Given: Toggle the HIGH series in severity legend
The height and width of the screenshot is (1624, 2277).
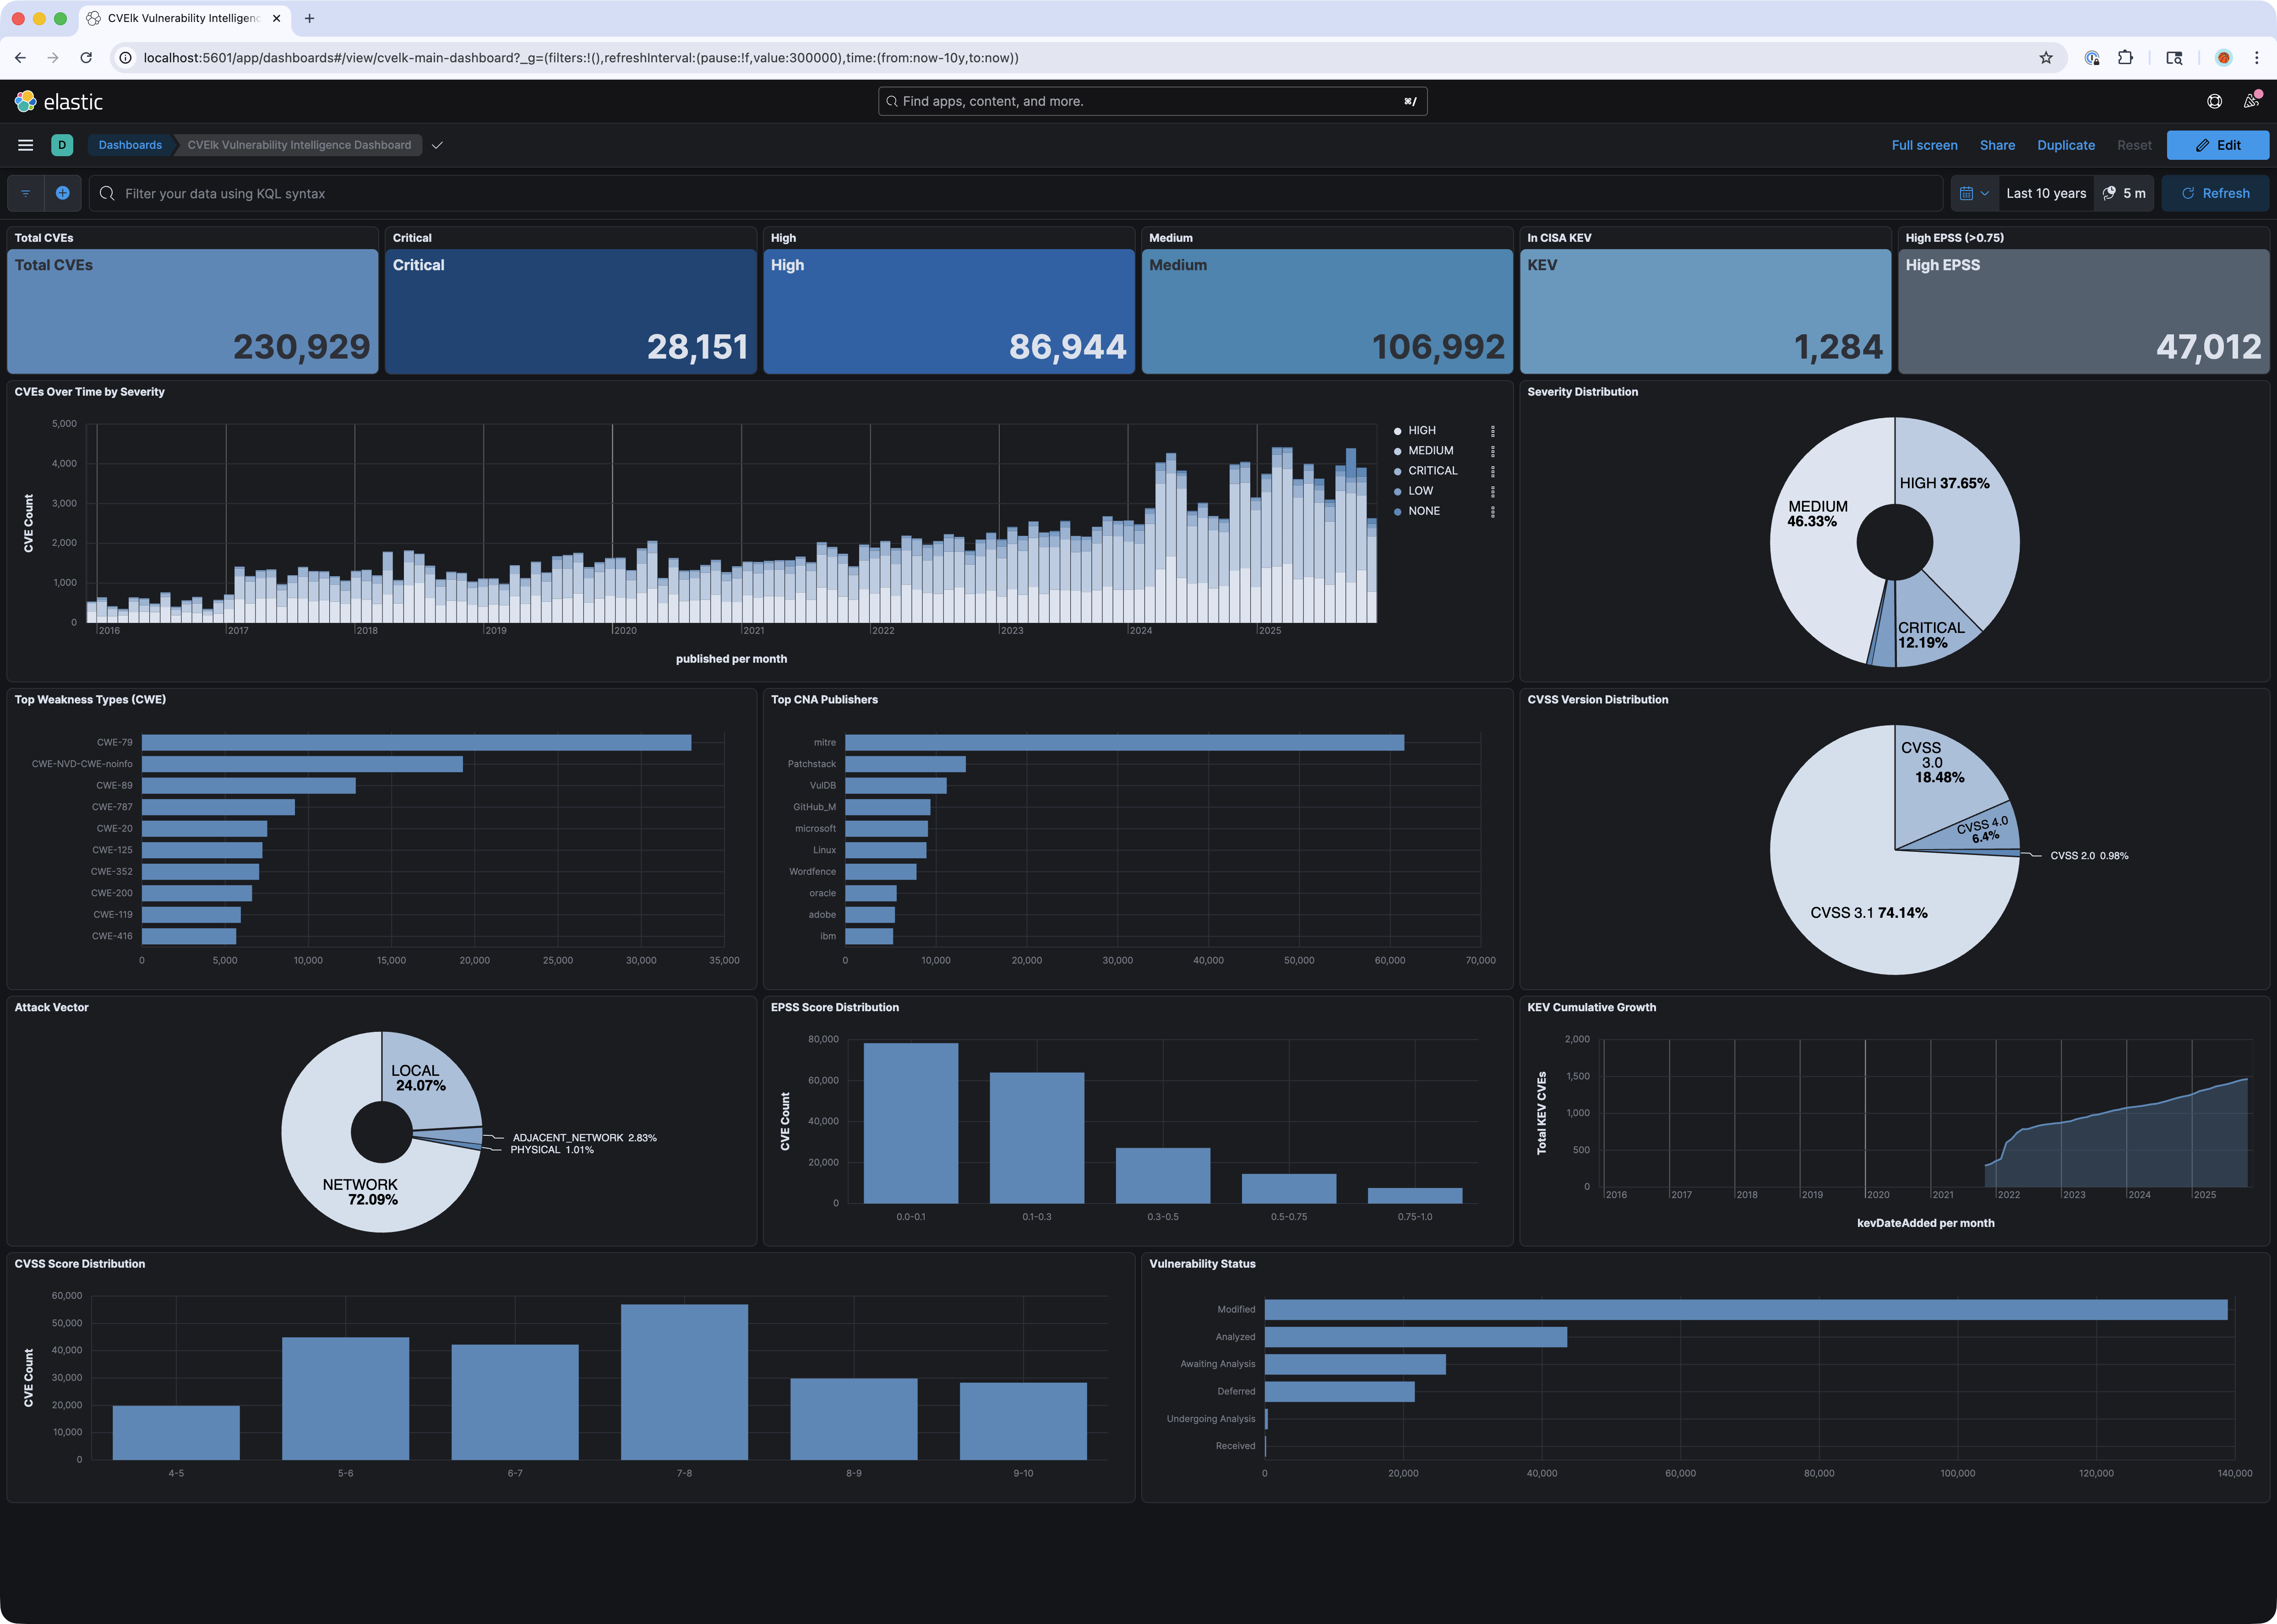Looking at the screenshot, I should click(x=1423, y=430).
